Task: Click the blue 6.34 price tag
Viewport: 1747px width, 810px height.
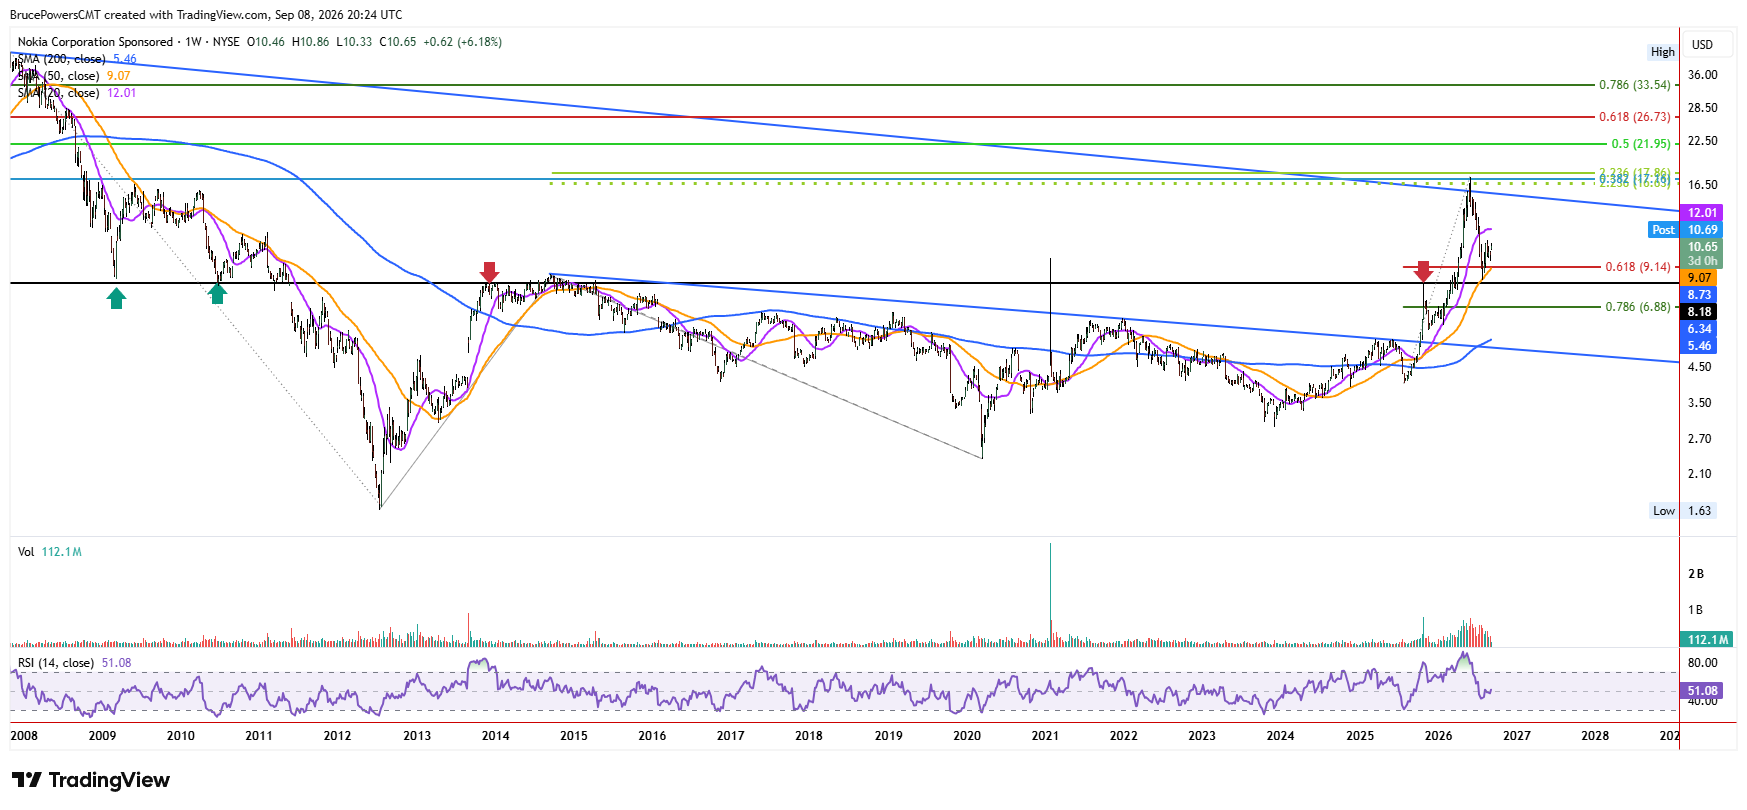Action: click(1699, 329)
